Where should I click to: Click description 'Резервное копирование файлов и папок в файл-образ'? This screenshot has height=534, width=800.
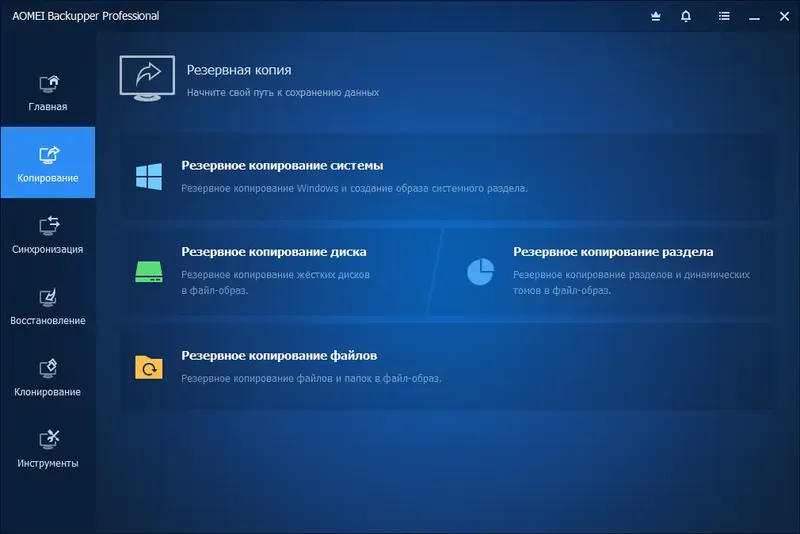(311, 378)
